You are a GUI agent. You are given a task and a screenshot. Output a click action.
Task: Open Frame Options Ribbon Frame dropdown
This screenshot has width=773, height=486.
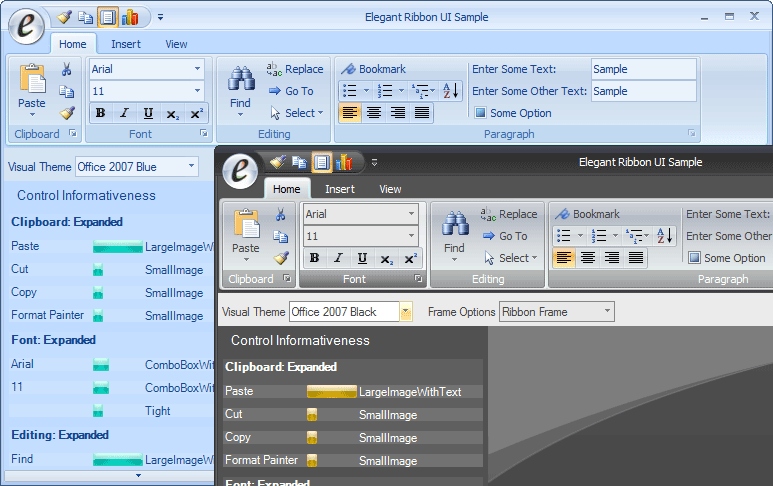[607, 312]
